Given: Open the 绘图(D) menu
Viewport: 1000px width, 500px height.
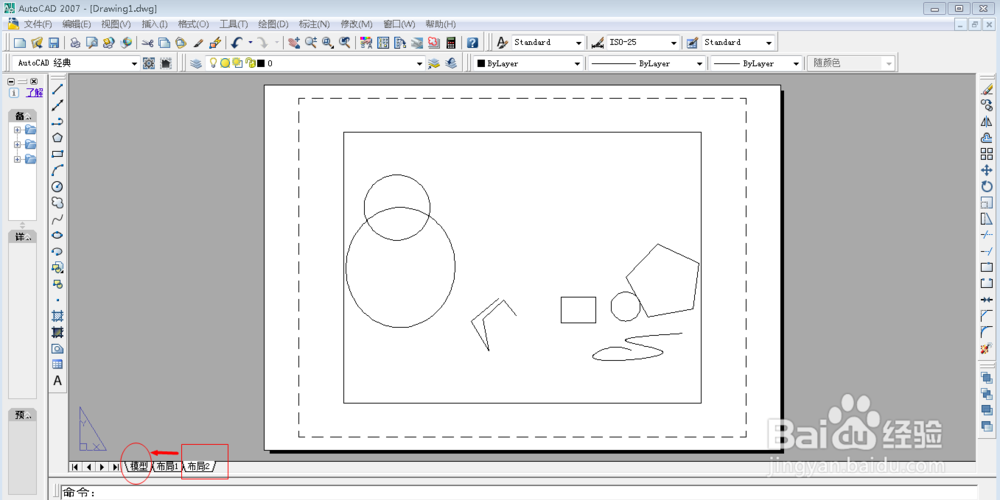Looking at the screenshot, I should (x=274, y=24).
